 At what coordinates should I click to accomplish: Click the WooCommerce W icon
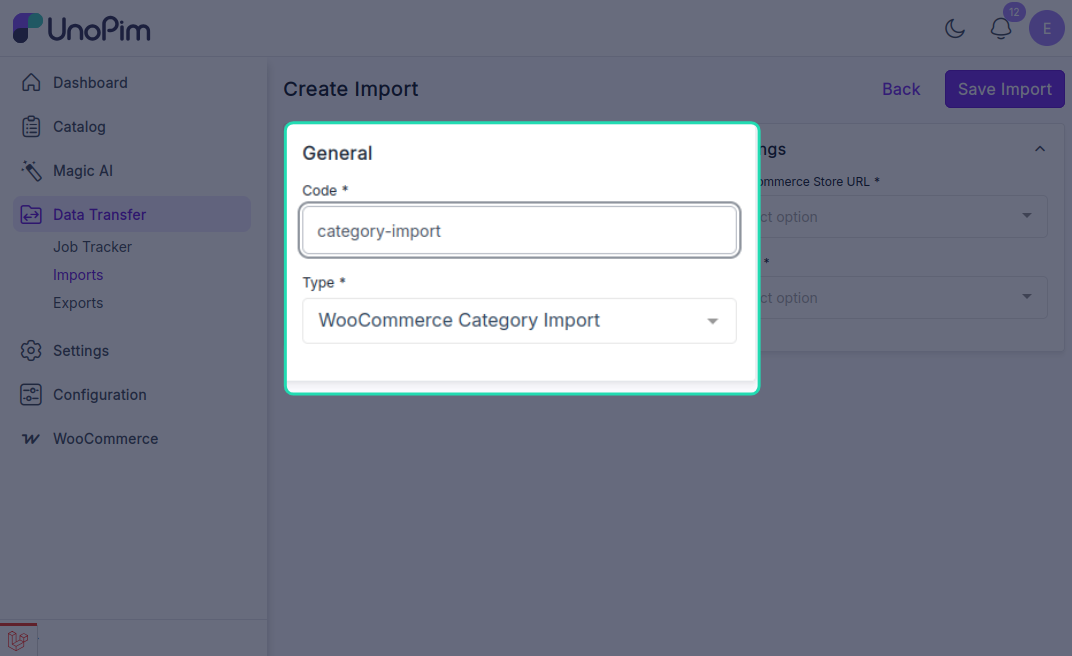[x=31, y=439]
